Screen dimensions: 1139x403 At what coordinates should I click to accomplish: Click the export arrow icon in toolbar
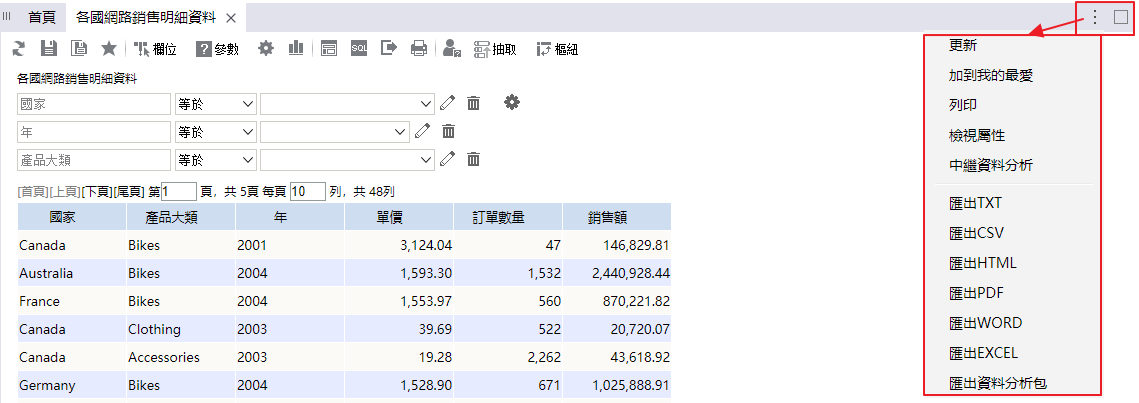point(389,48)
